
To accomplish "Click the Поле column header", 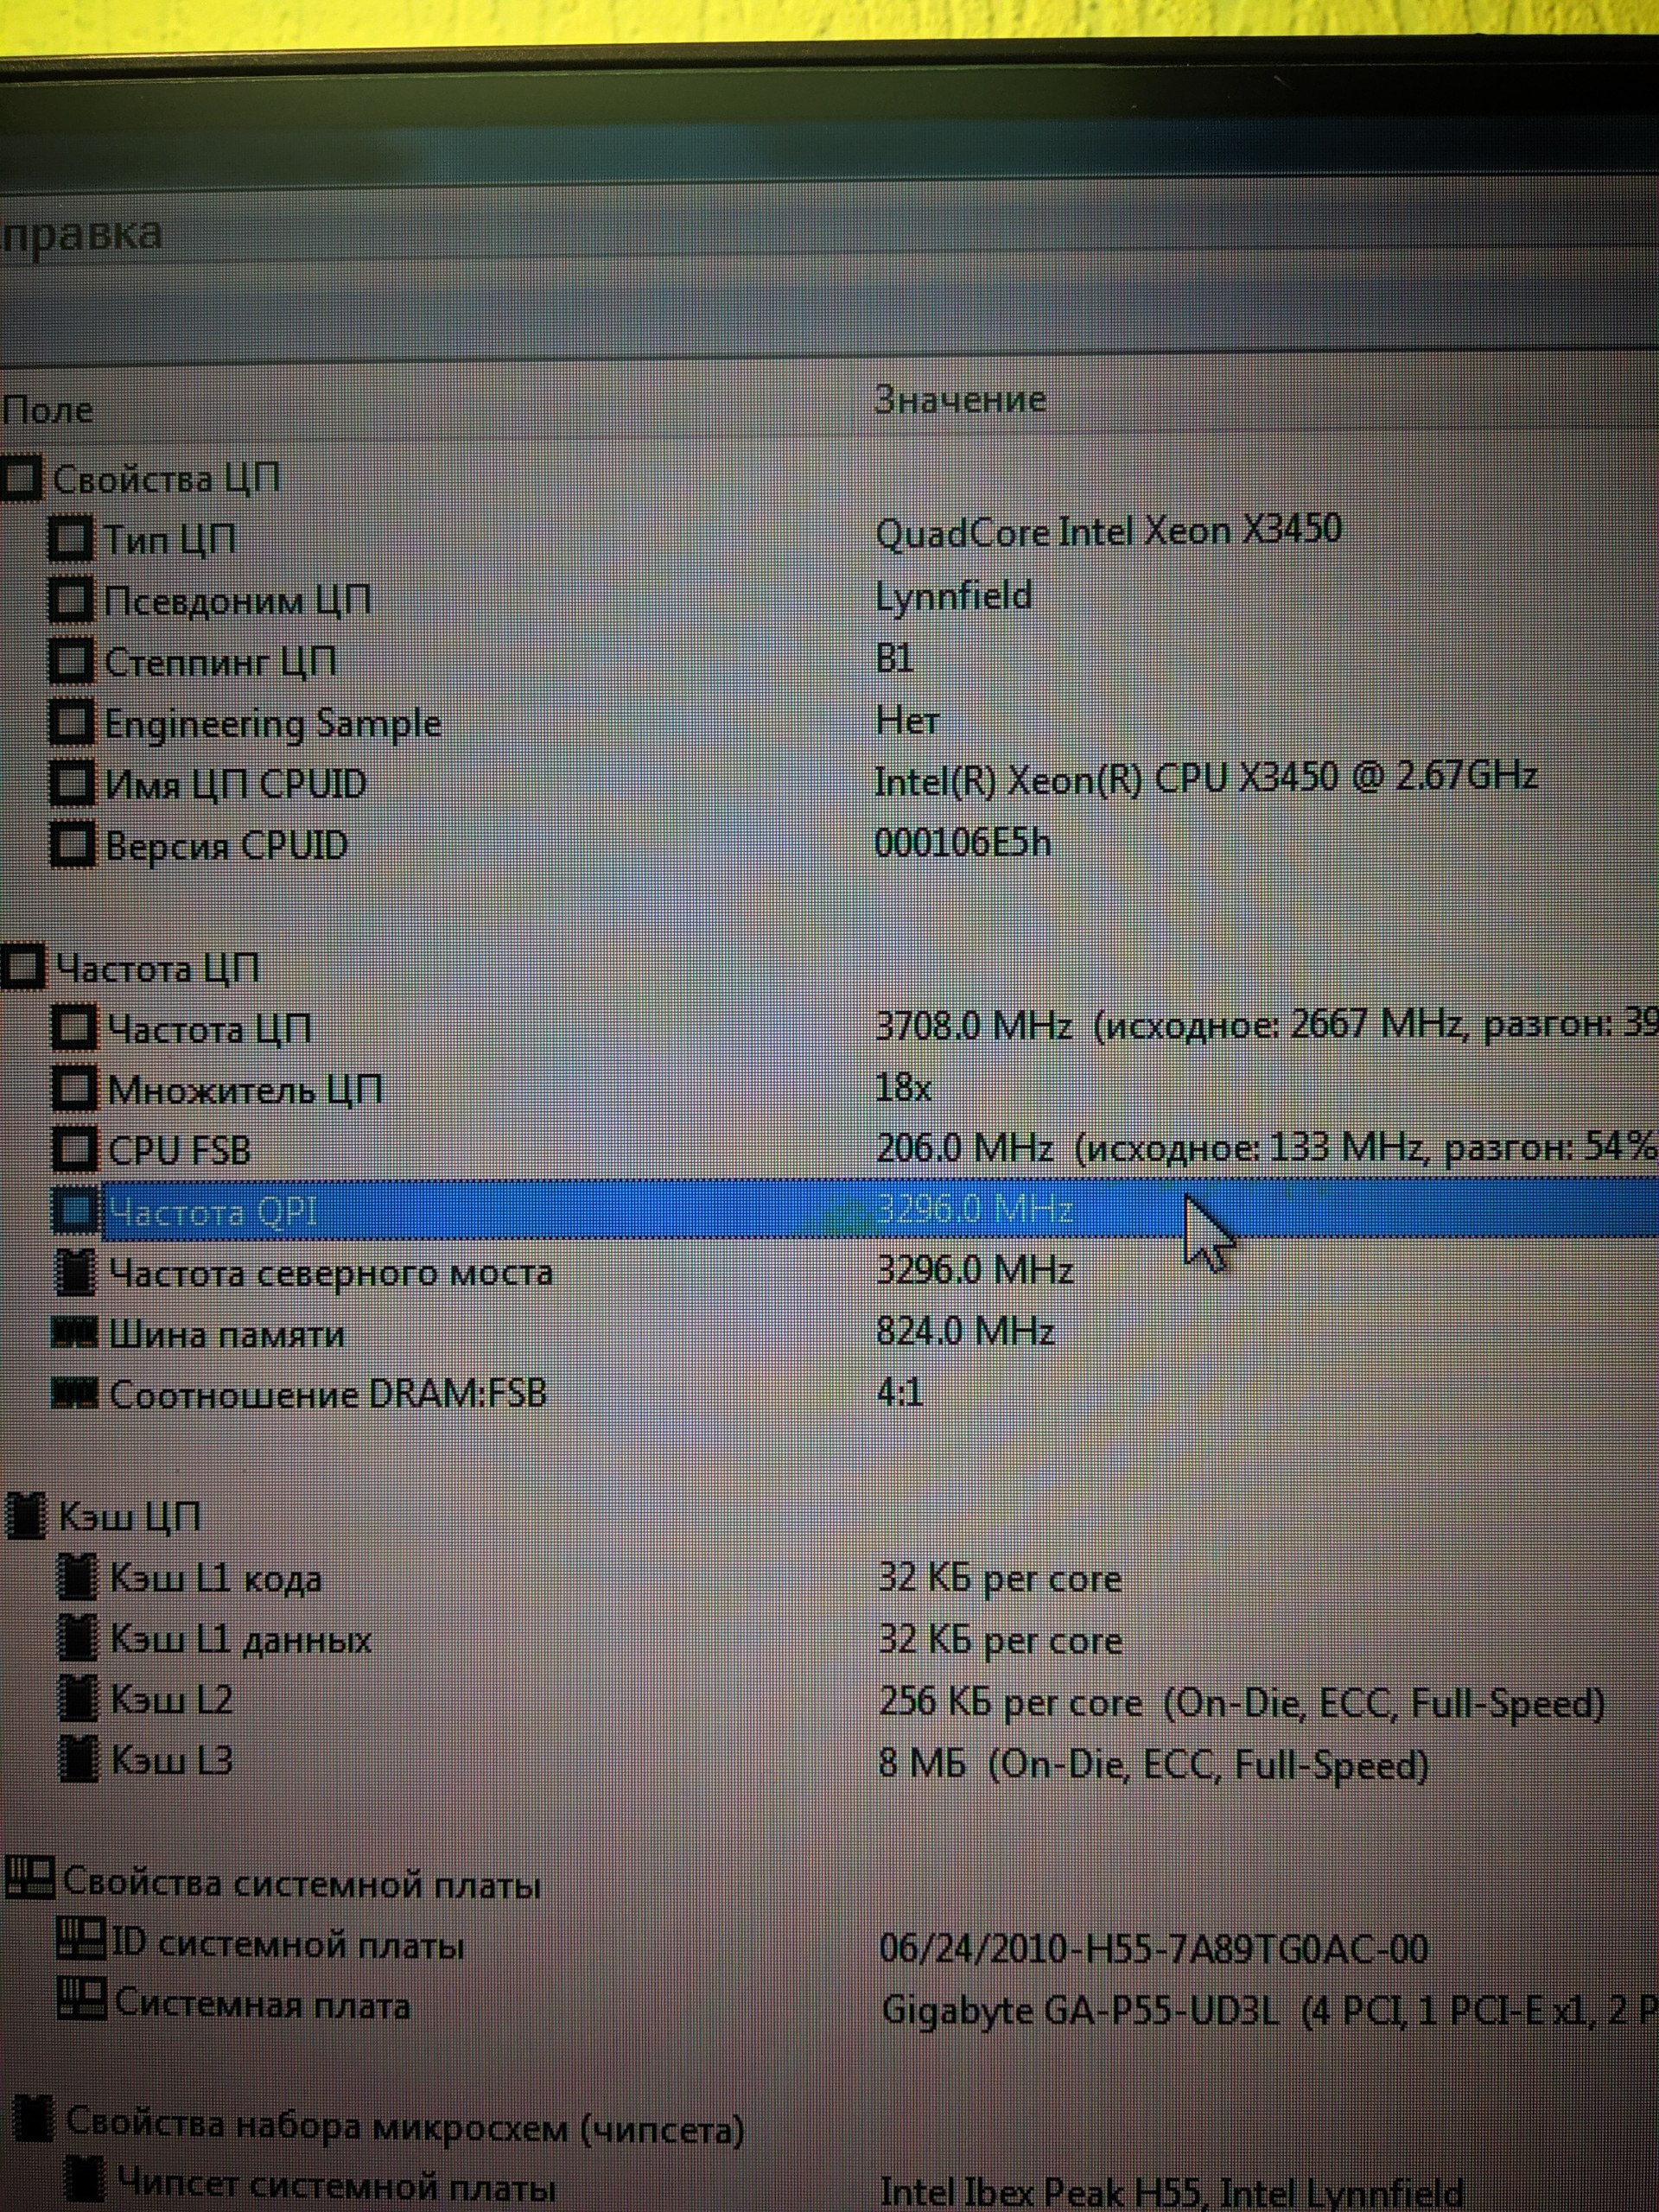I will coord(47,410).
